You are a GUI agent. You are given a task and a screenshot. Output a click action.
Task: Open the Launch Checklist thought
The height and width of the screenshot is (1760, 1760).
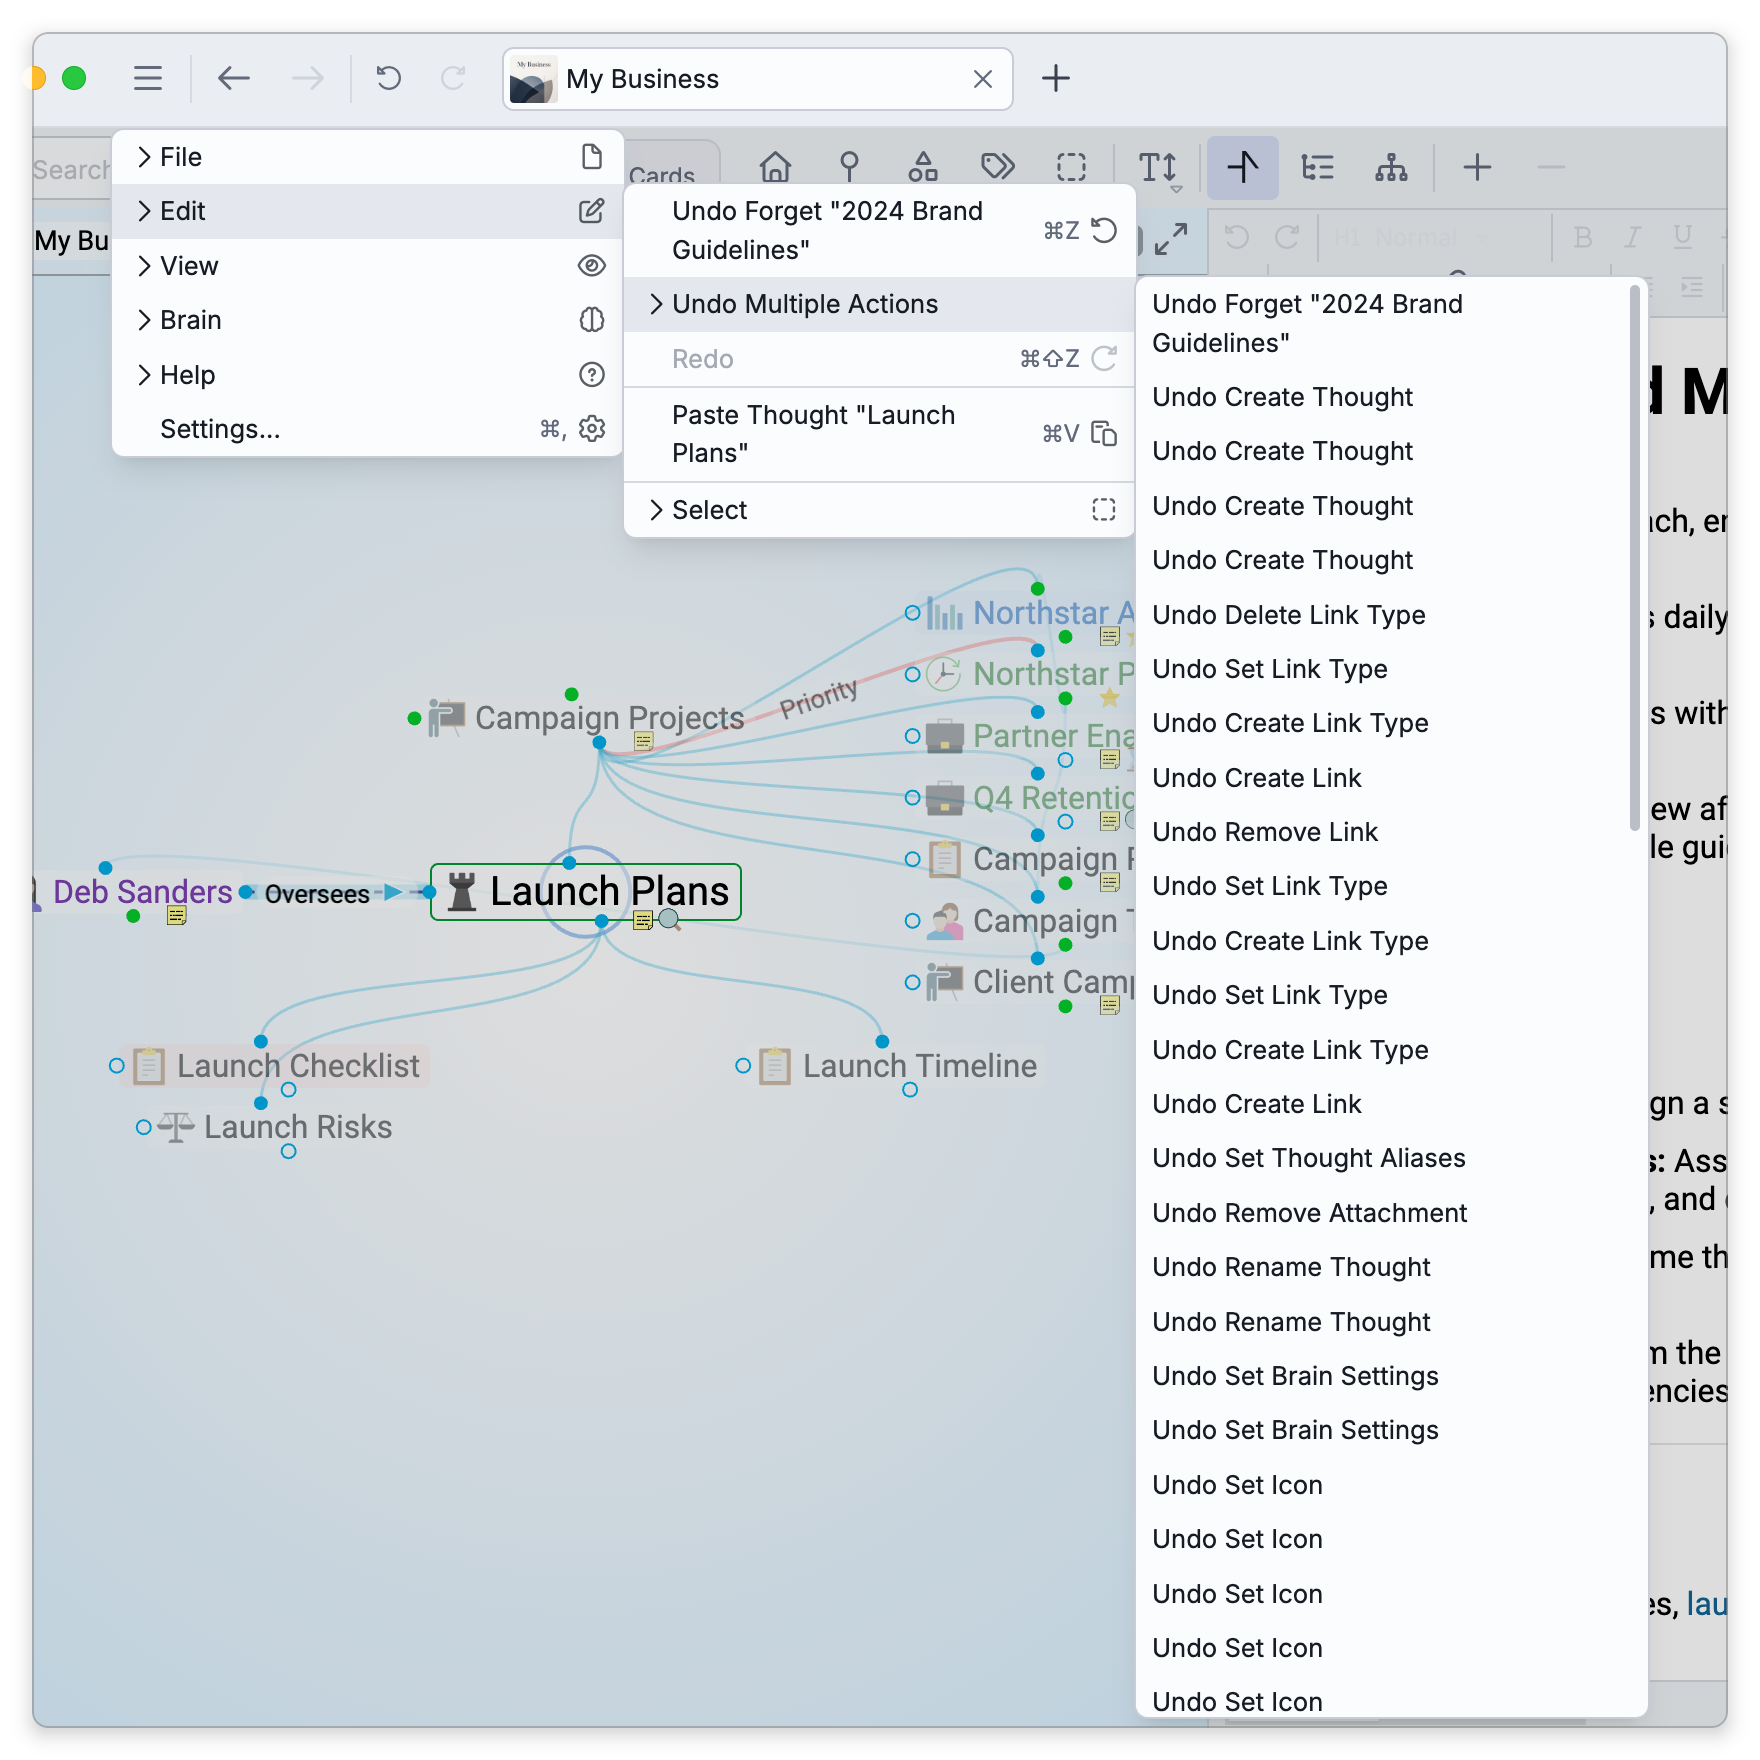[298, 1065]
